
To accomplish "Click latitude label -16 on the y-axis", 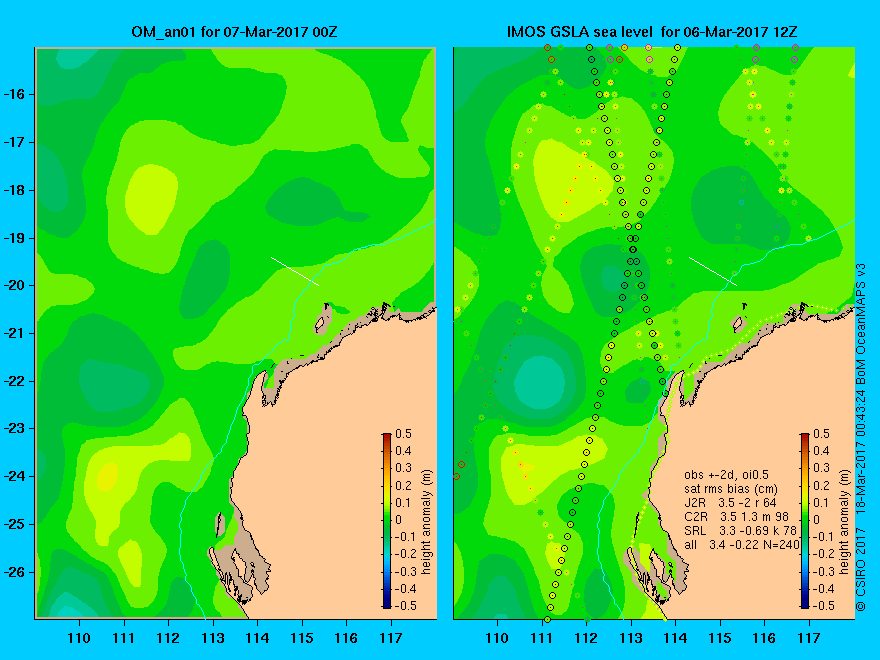I will pos(15,94).
